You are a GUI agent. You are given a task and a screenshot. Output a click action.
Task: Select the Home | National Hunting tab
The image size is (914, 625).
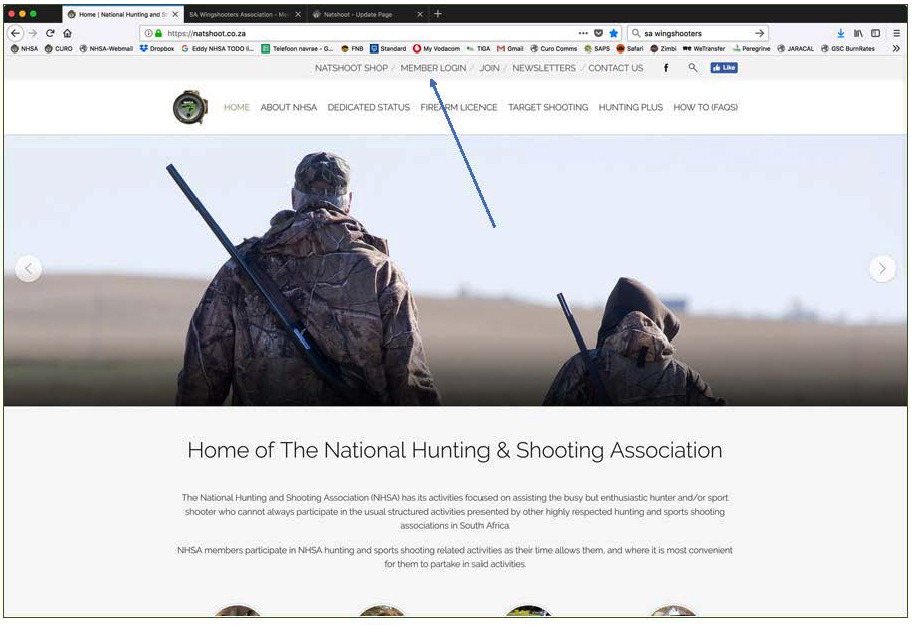tap(122, 14)
